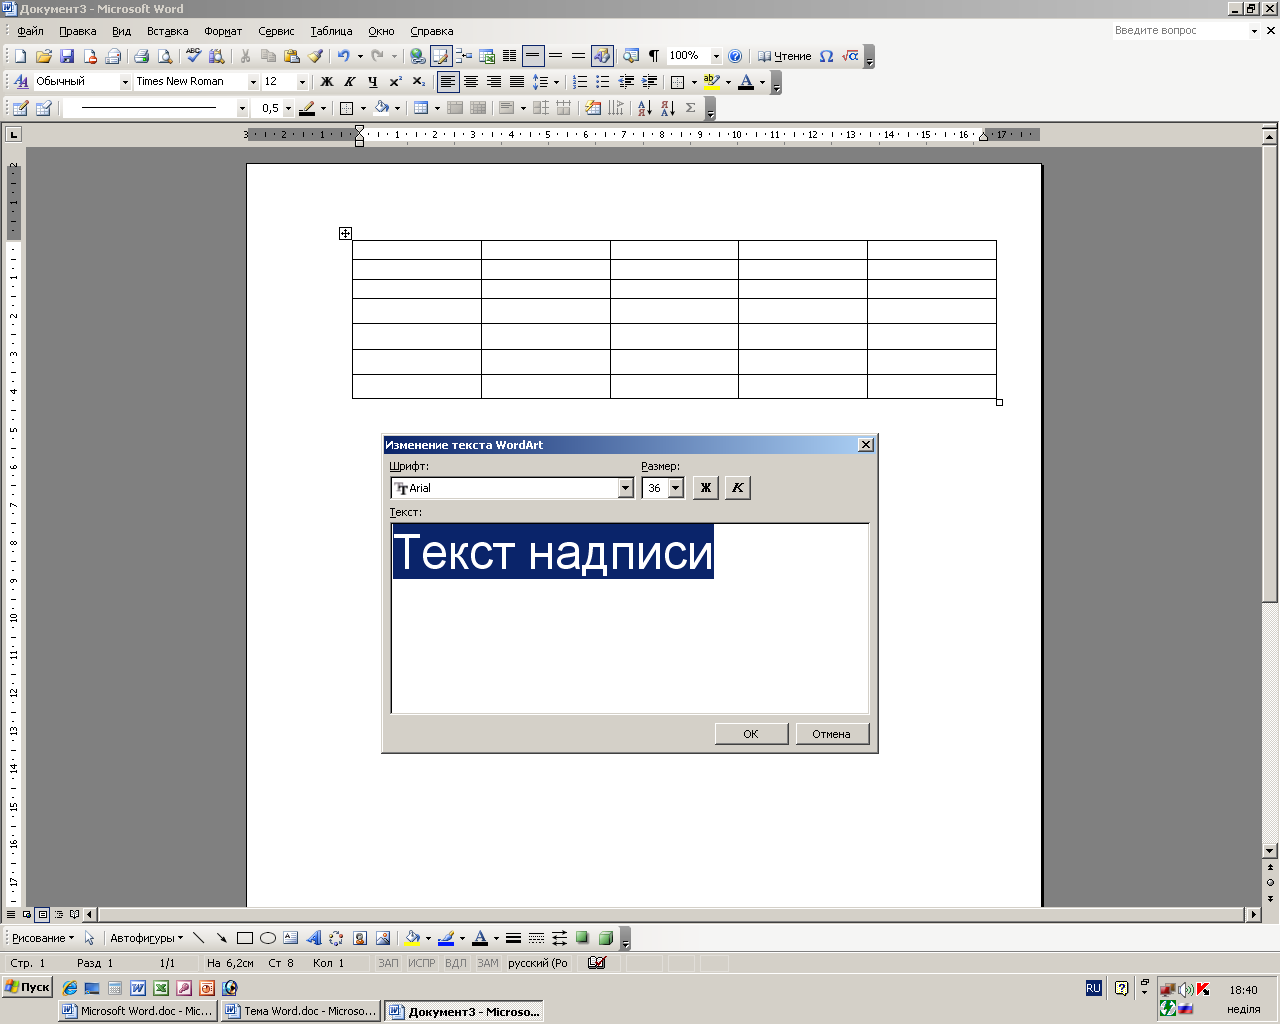
Task: Cut selection with the scissors icon
Action: pos(245,56)
